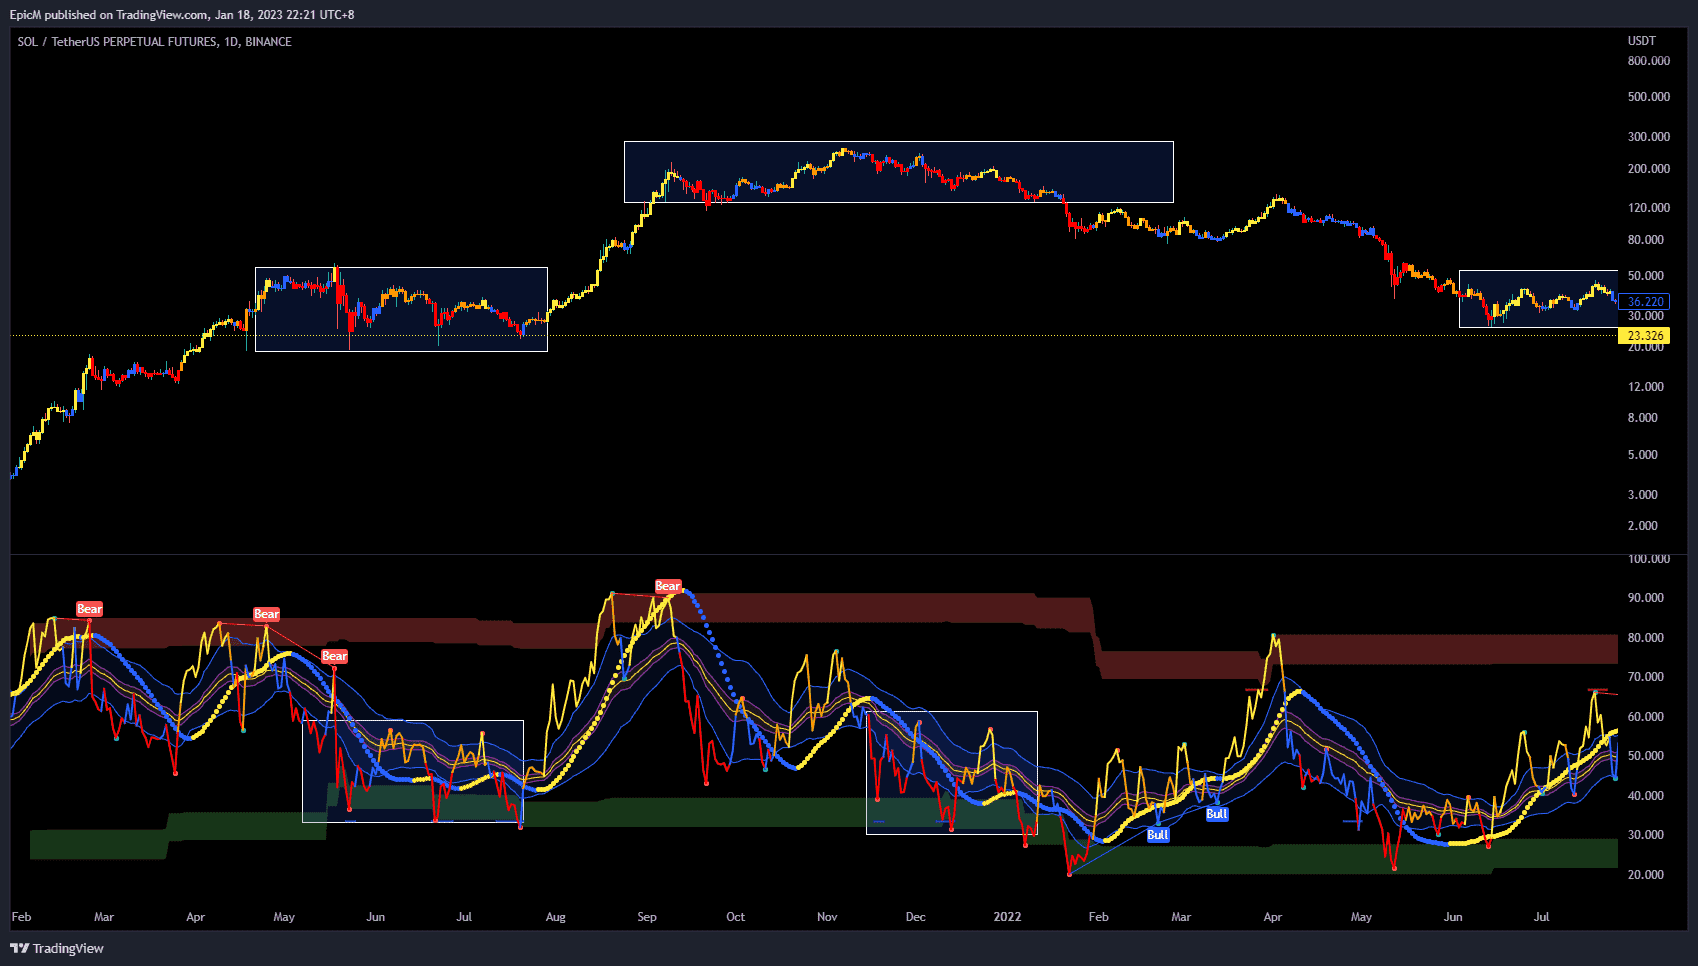Click the 40.000 oscillator scale value
The image size is (1698, 966).
tap(1646, 796)
